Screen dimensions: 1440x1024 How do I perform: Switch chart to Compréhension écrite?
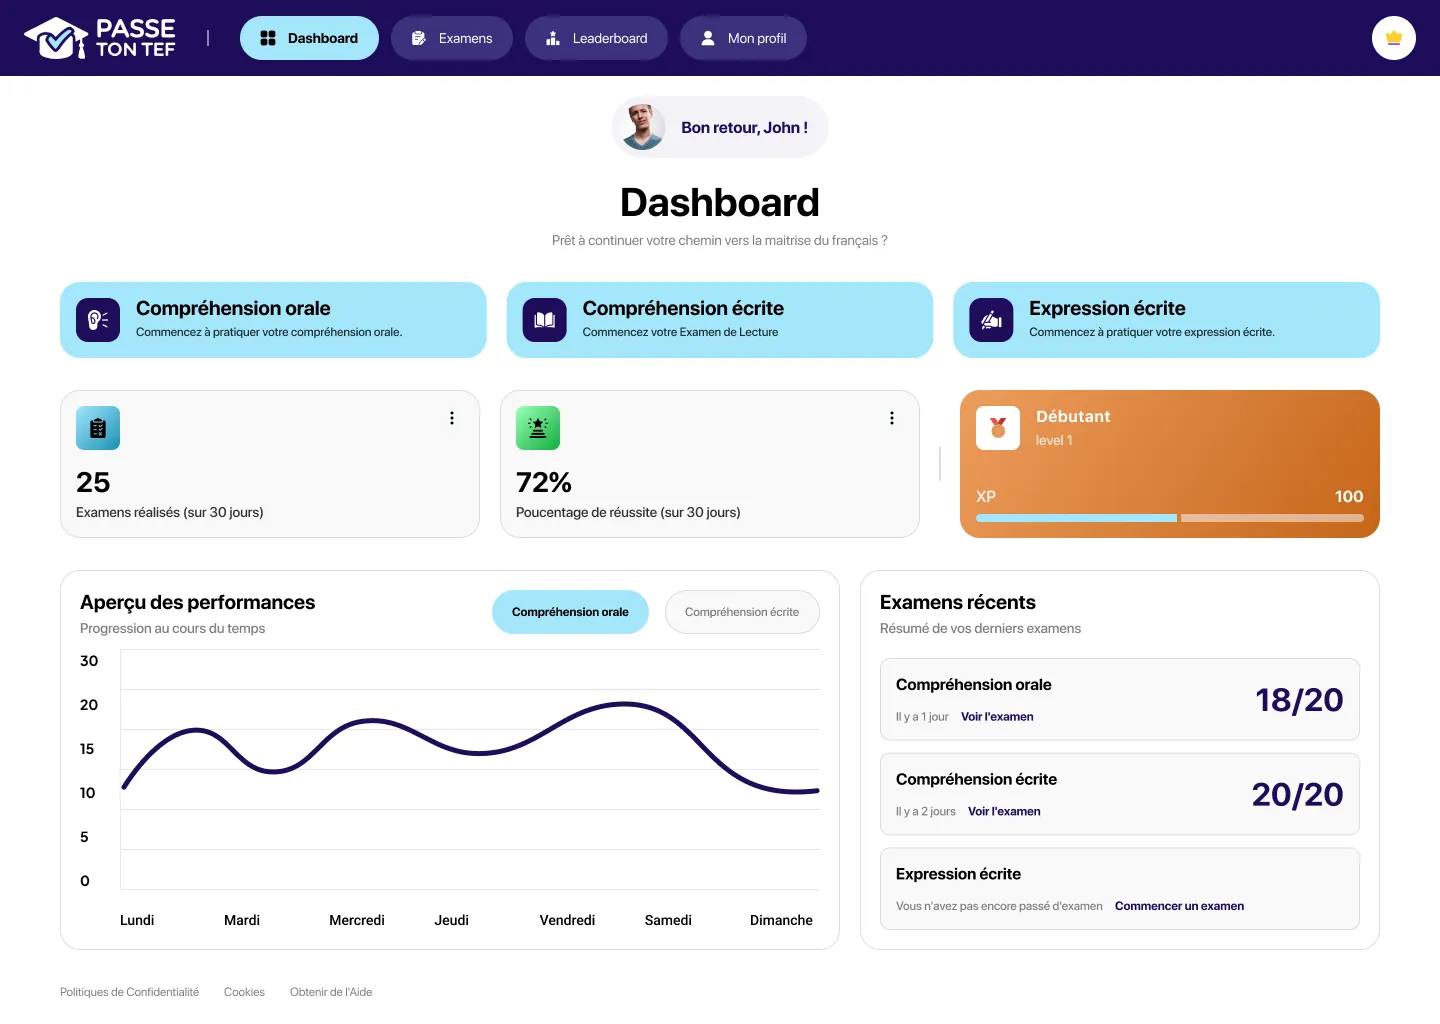[742, 612]
